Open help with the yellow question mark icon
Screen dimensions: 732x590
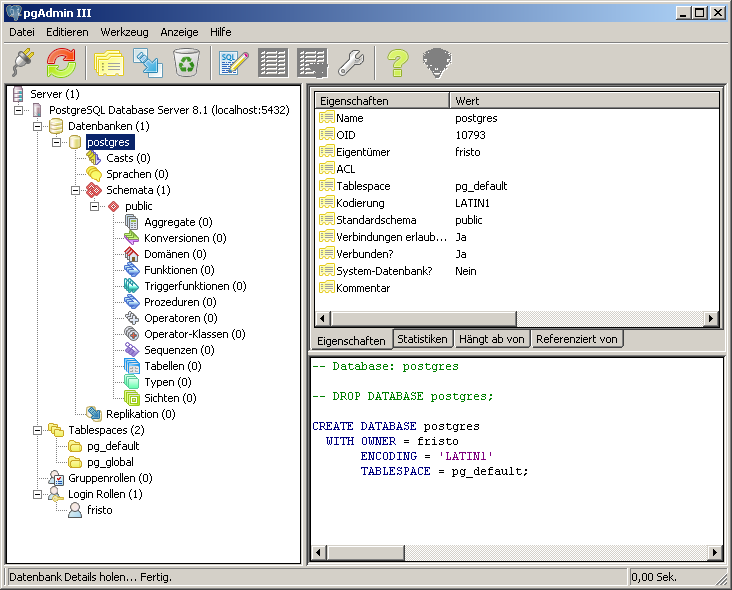(398, 63)
